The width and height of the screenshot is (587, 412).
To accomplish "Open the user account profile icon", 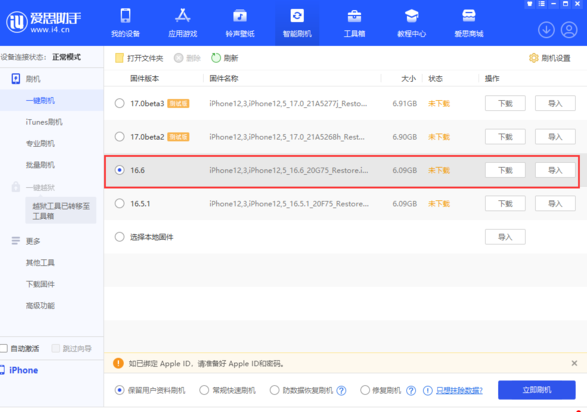I will tap(569, 30).
